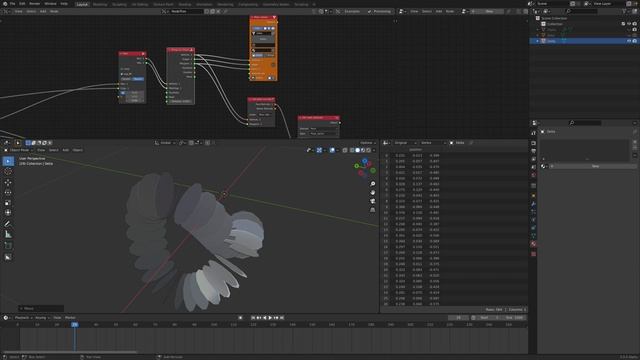Switch perspective/orthographic grid icon in viewport

click(373, 210)
